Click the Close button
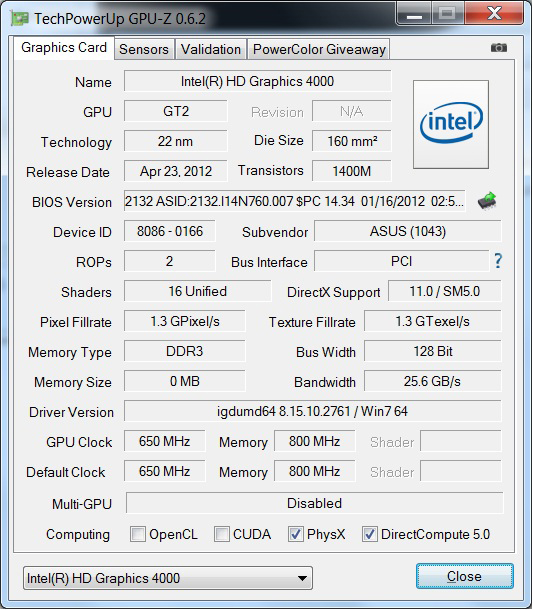Image resolution: width=533 pixels, height=610 pixels. (465, 576)
